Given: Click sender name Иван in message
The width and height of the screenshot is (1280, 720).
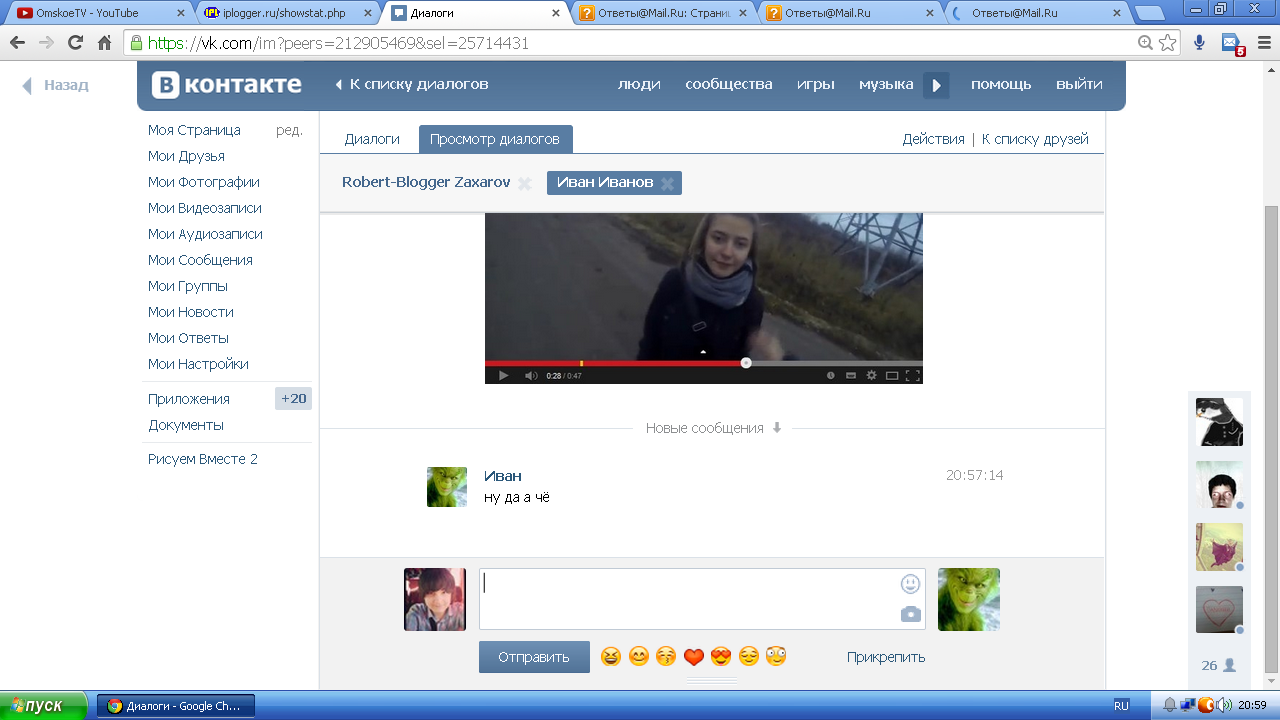Looking at the screenshot, I should coord(503,476).
